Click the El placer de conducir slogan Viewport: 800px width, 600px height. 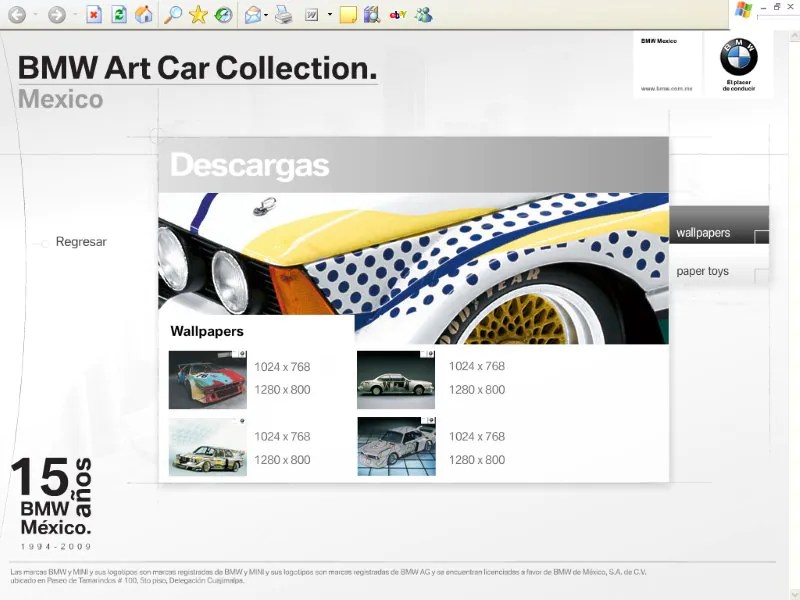[739, 85]
